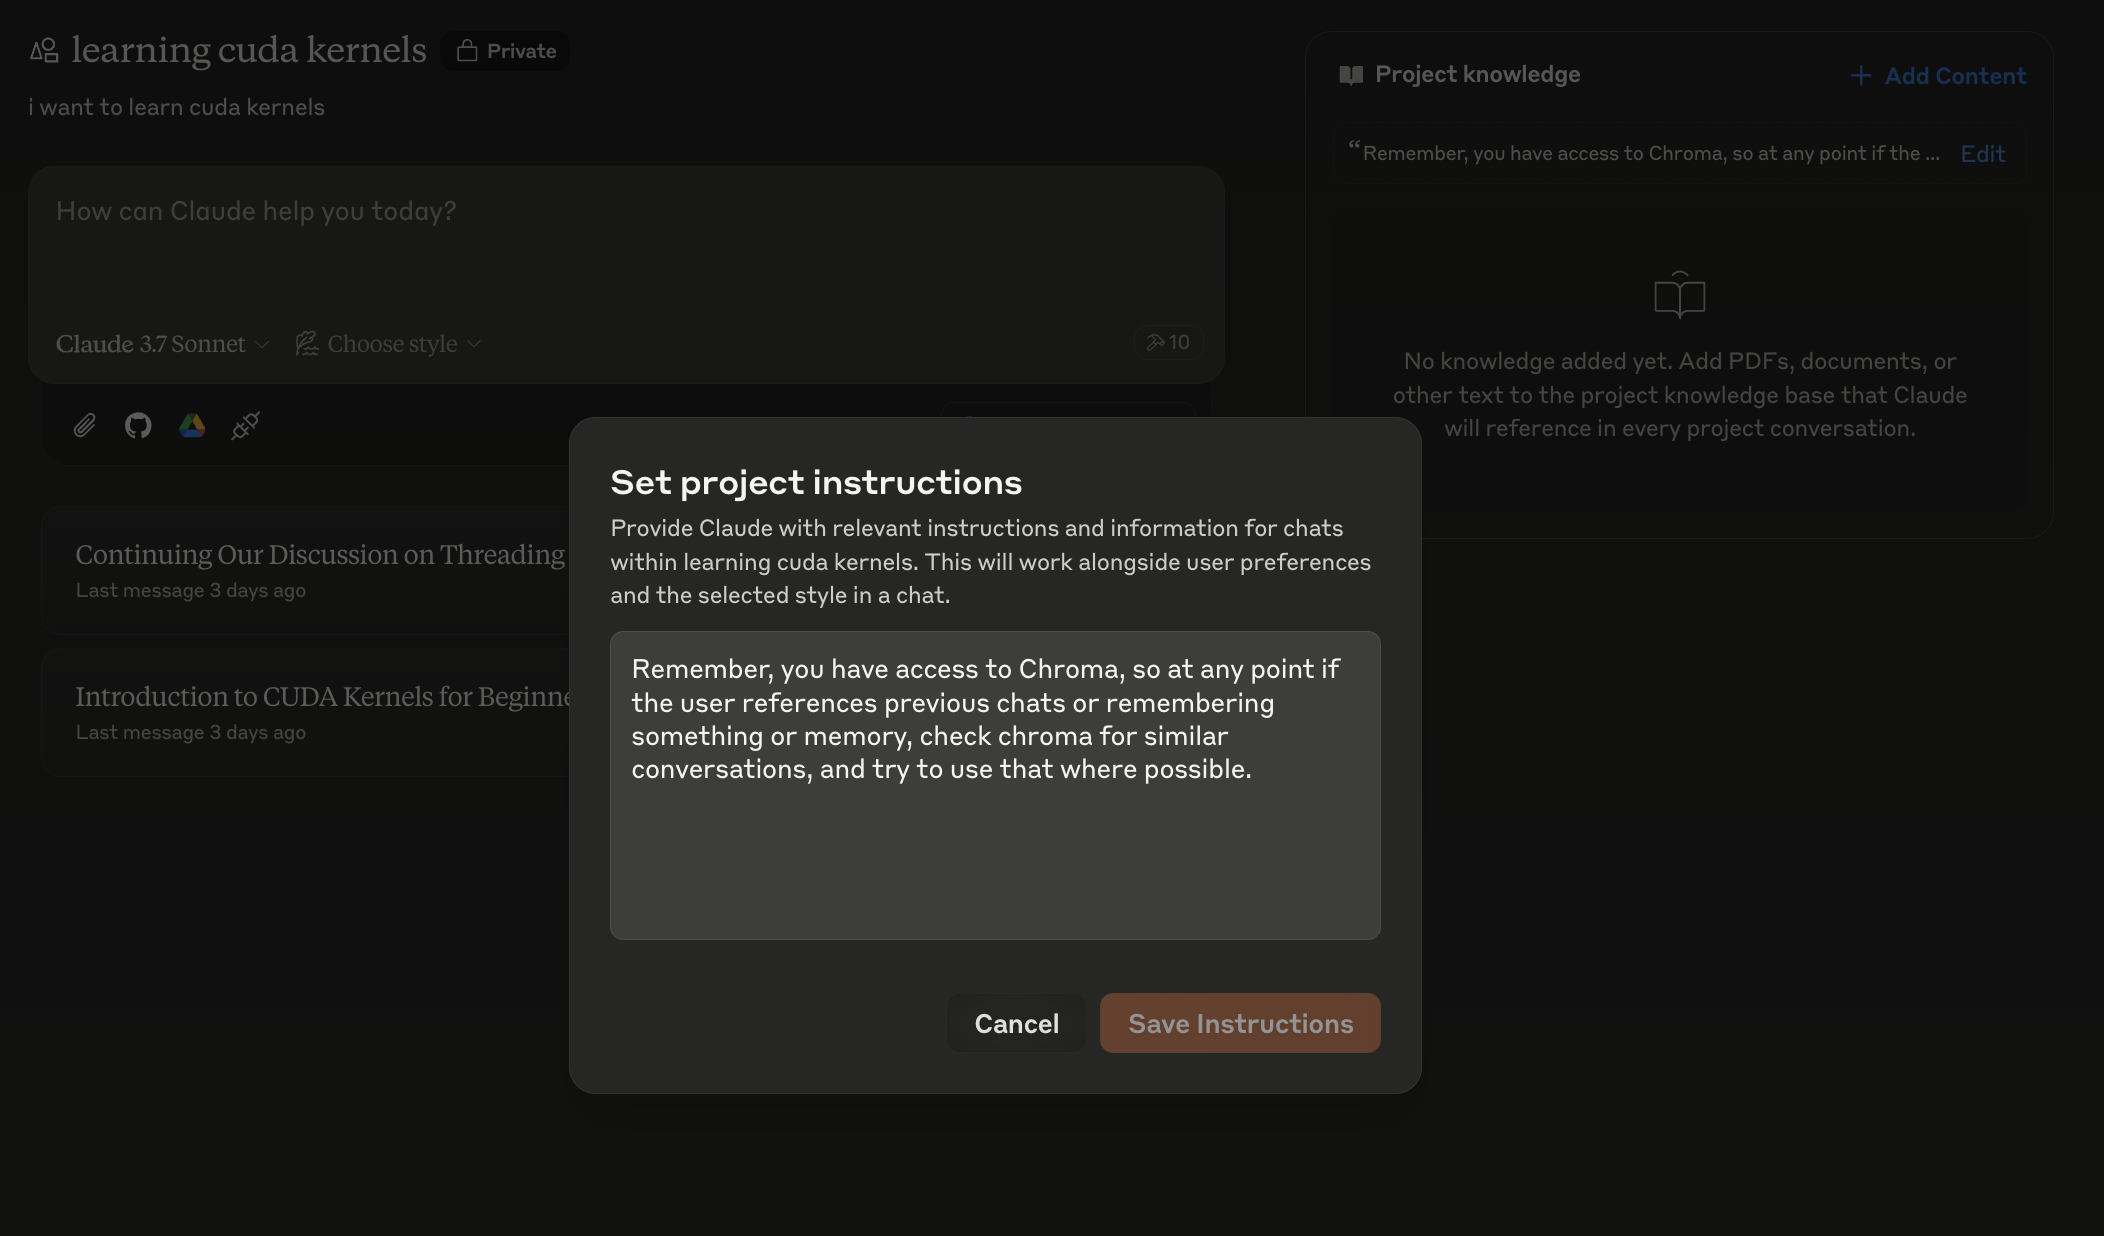
Task: Click the Add Content link
Action: tap(1954, 76)
